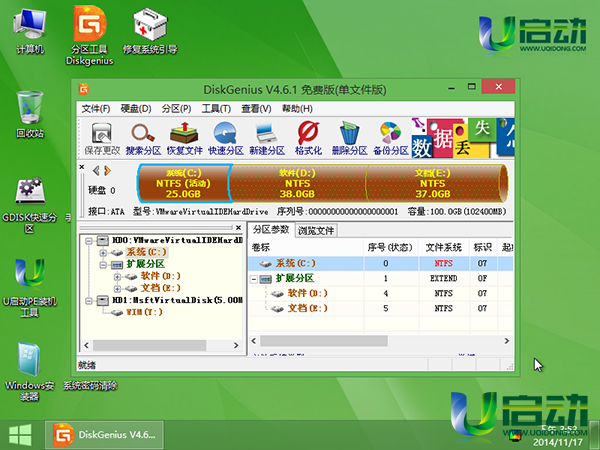Select the 文档(E:) partition bar segment
The width and height of the screenshot is (600, 450).
coord(436,183)
